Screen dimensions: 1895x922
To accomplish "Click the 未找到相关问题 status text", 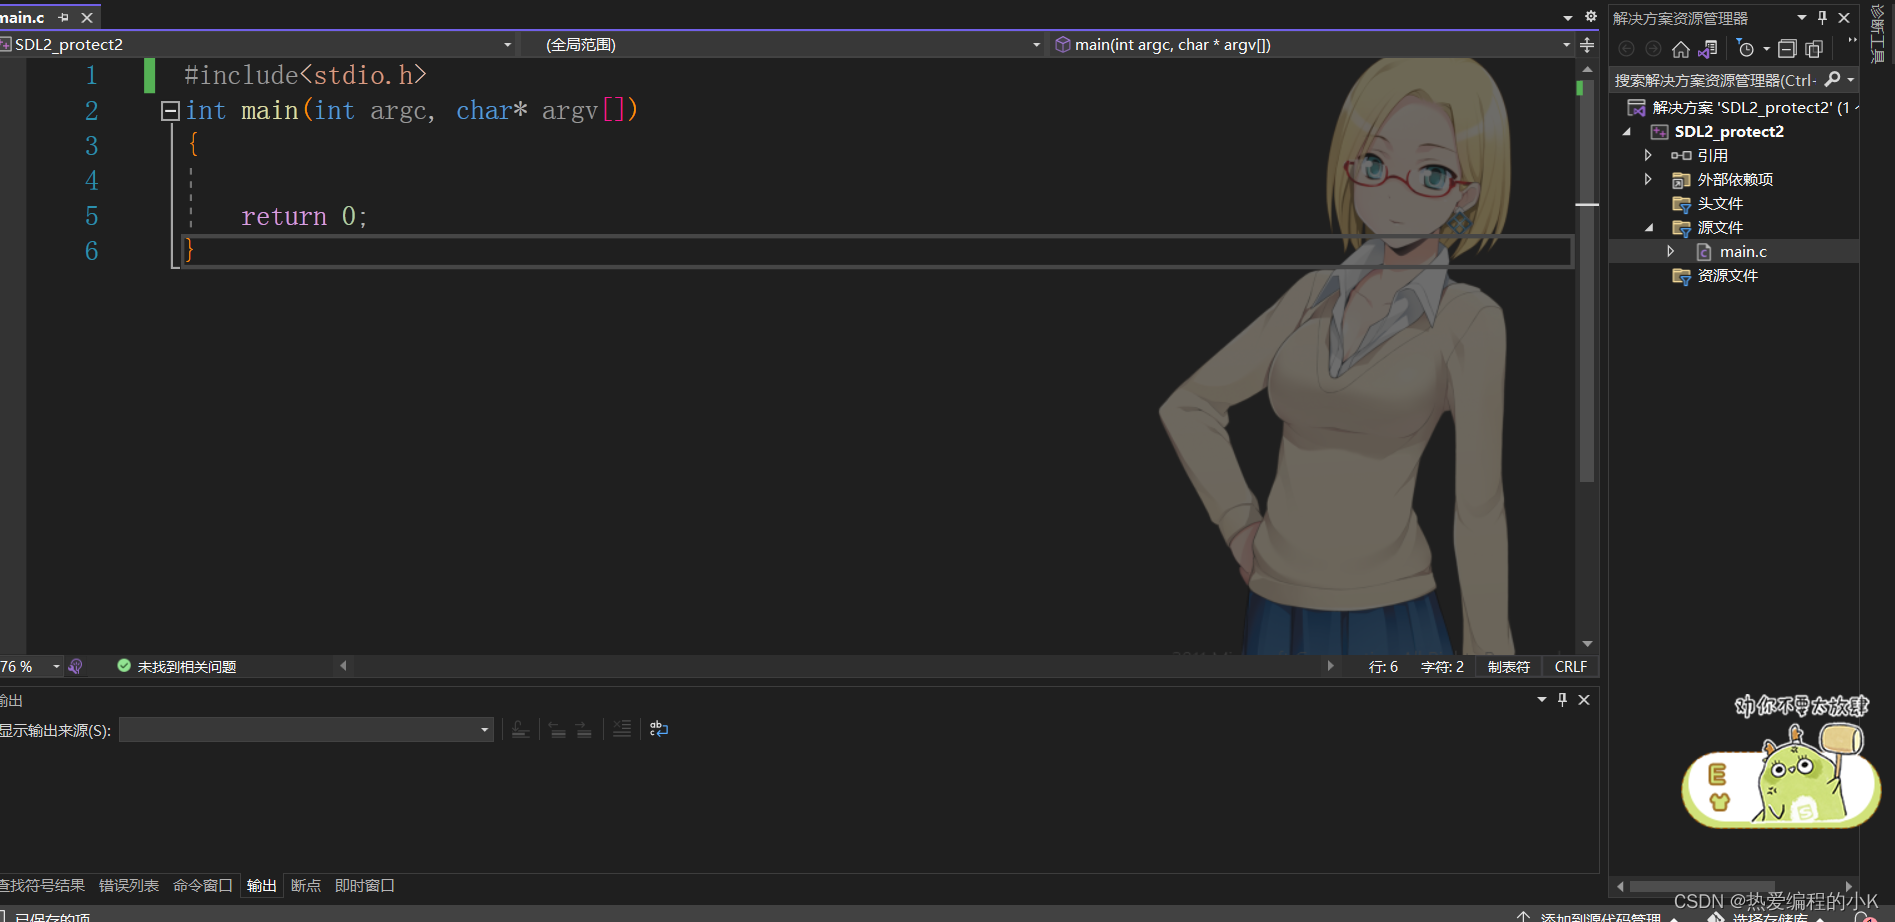I will pyautogui.click(x=186, y=667).
